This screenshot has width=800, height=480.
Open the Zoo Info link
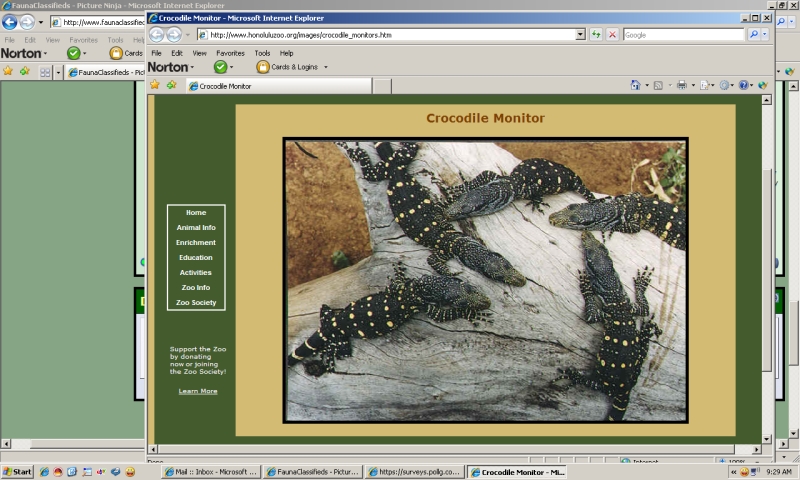[196, 287]
